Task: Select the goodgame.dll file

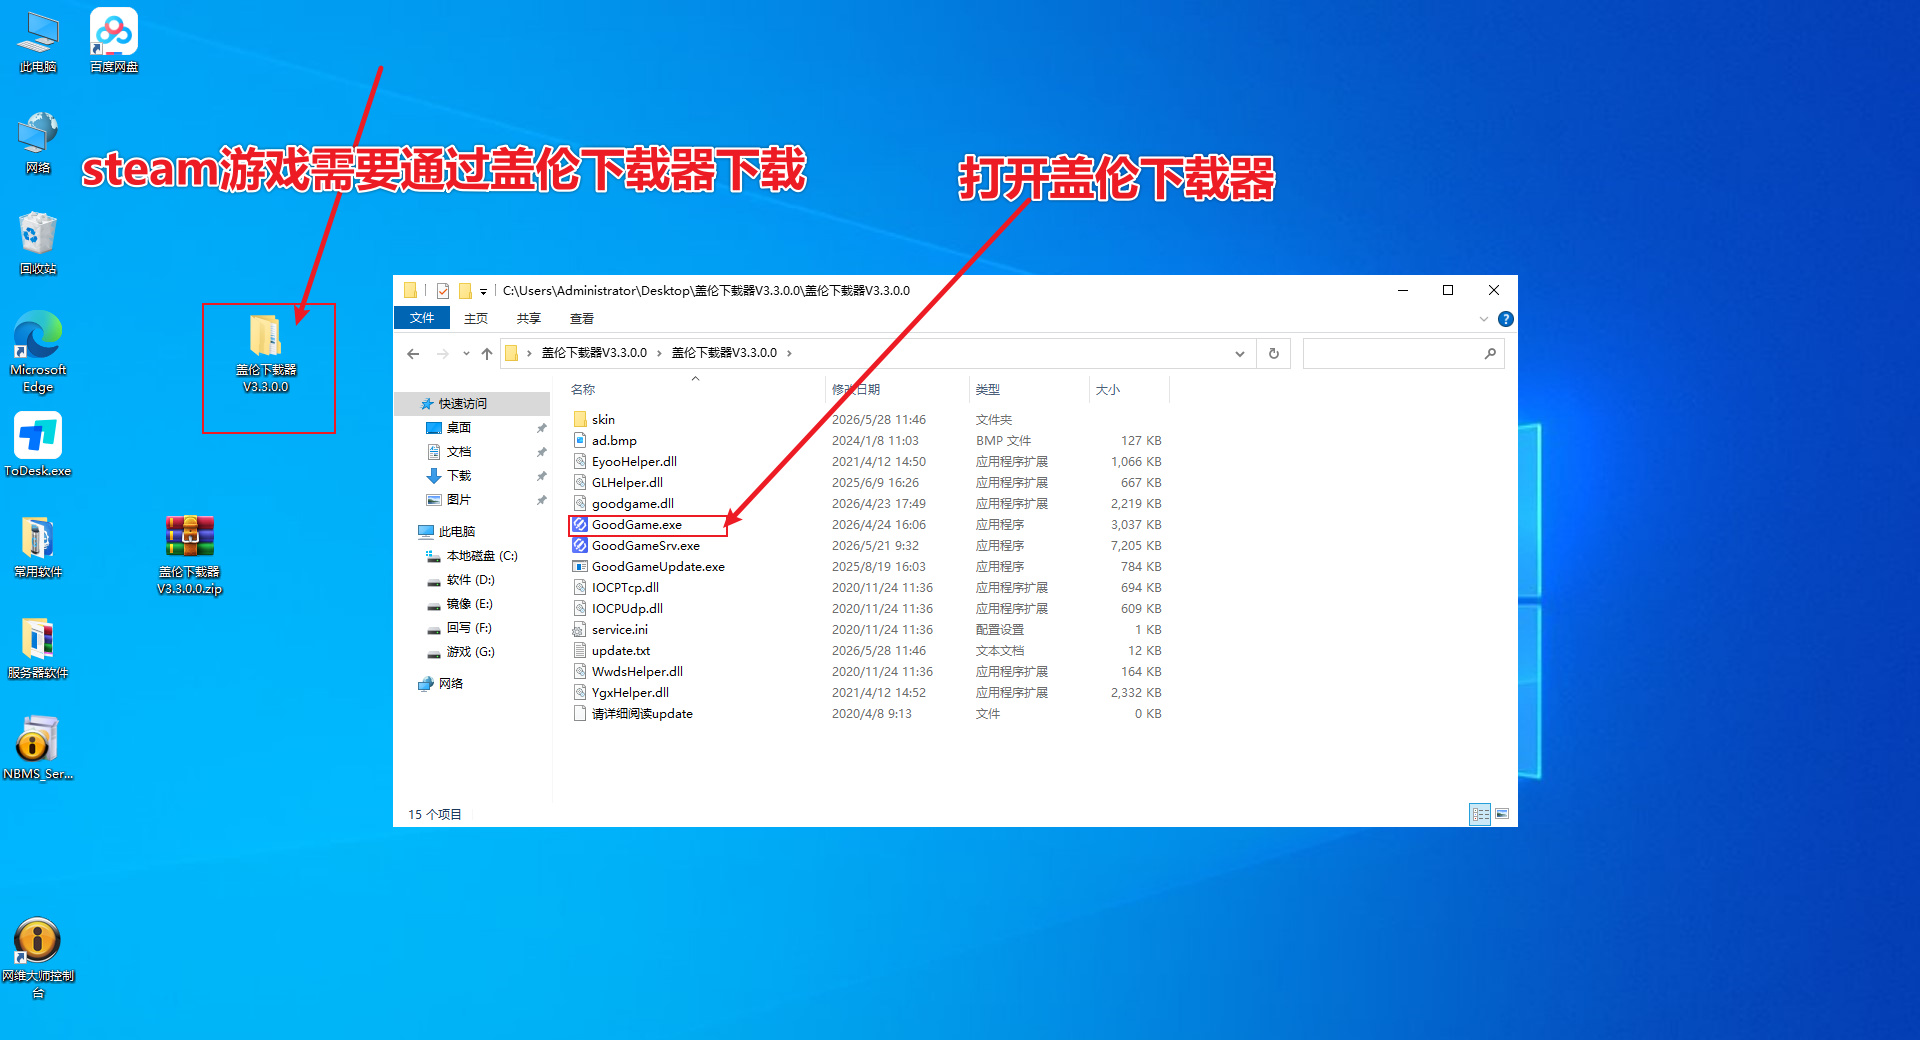Action: [632, 504]
